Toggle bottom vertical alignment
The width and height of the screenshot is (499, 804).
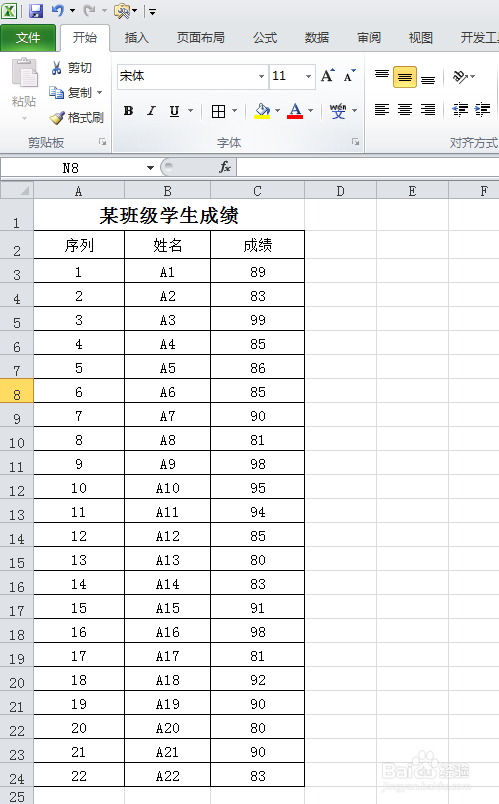428,77
